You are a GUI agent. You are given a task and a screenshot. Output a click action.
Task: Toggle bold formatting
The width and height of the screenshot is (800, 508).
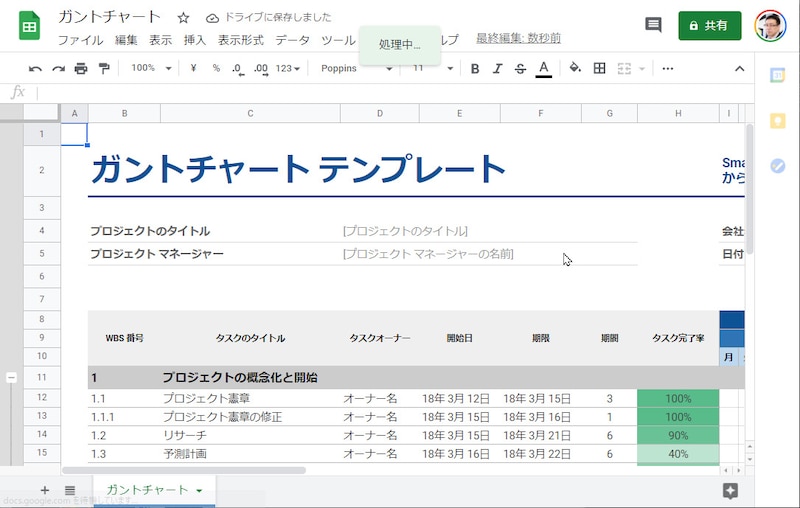tap(475, 68)
